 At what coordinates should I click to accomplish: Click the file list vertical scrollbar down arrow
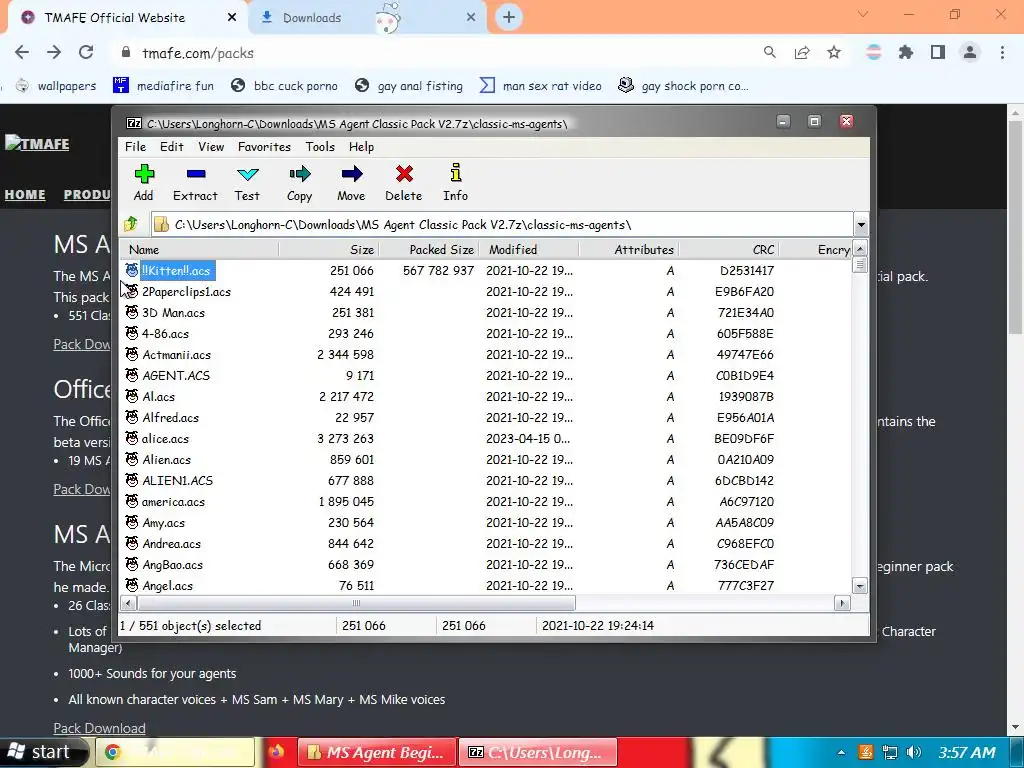point(860,586)
